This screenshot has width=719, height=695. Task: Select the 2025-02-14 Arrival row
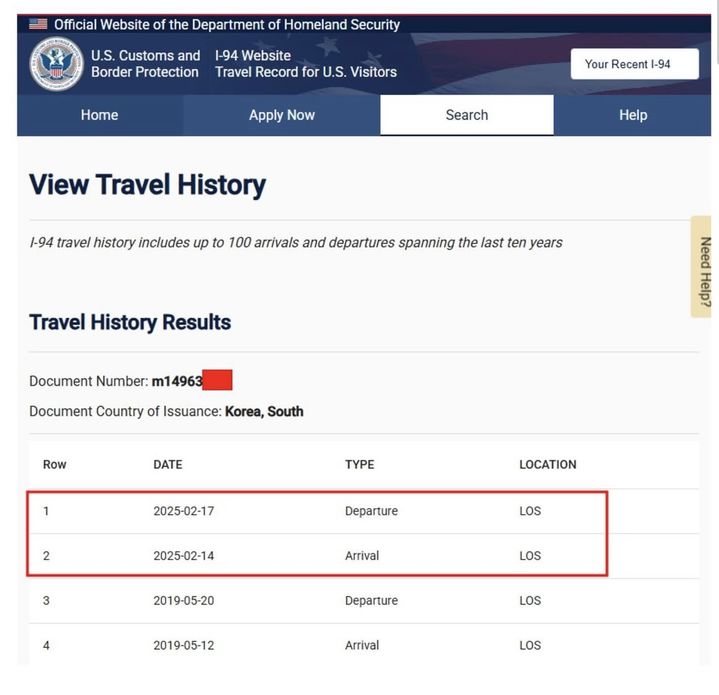point(316,556)
